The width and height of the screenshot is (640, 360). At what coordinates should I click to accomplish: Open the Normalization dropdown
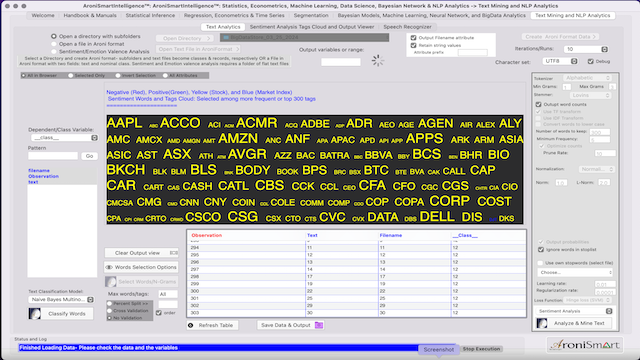point(596,169)
